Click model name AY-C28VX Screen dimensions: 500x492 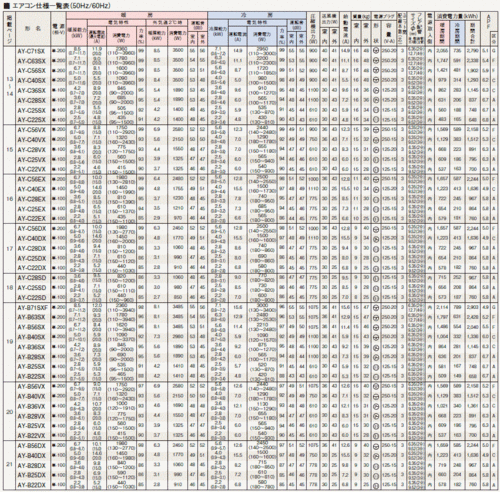tap(32, 150)
